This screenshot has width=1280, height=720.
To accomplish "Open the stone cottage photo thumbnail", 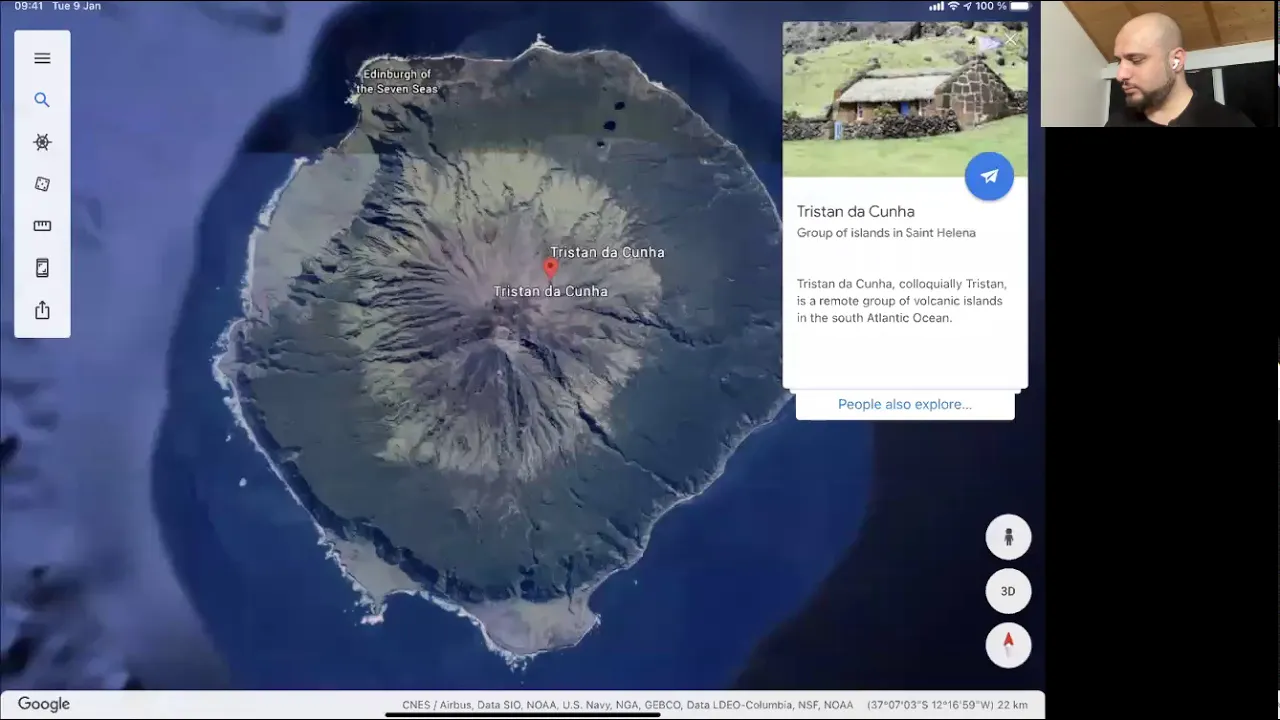I will tap(905, 99).
